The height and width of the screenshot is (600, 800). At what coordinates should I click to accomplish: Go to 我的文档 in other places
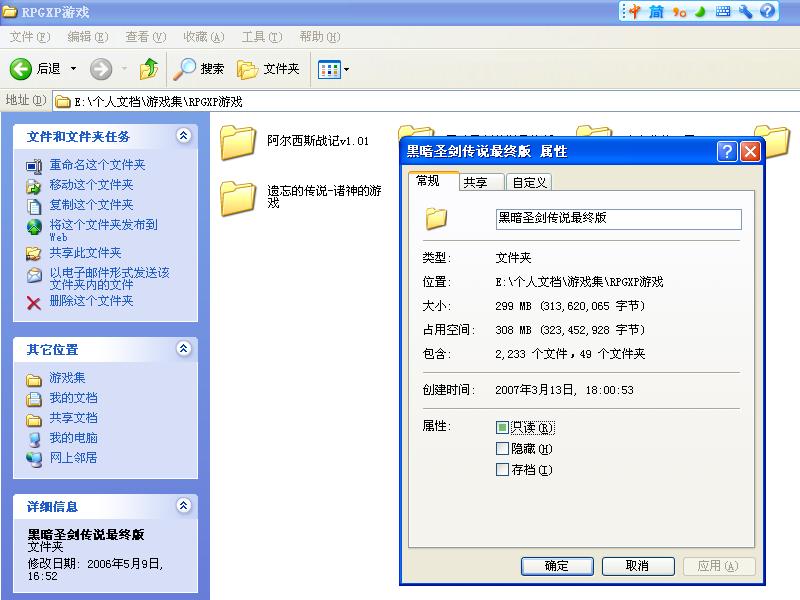[x=73, y=397]
